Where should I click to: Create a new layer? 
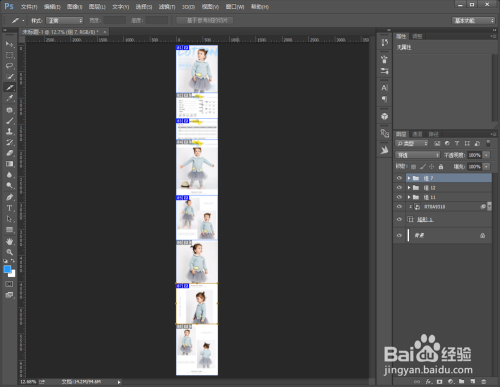tap(473, 381)
